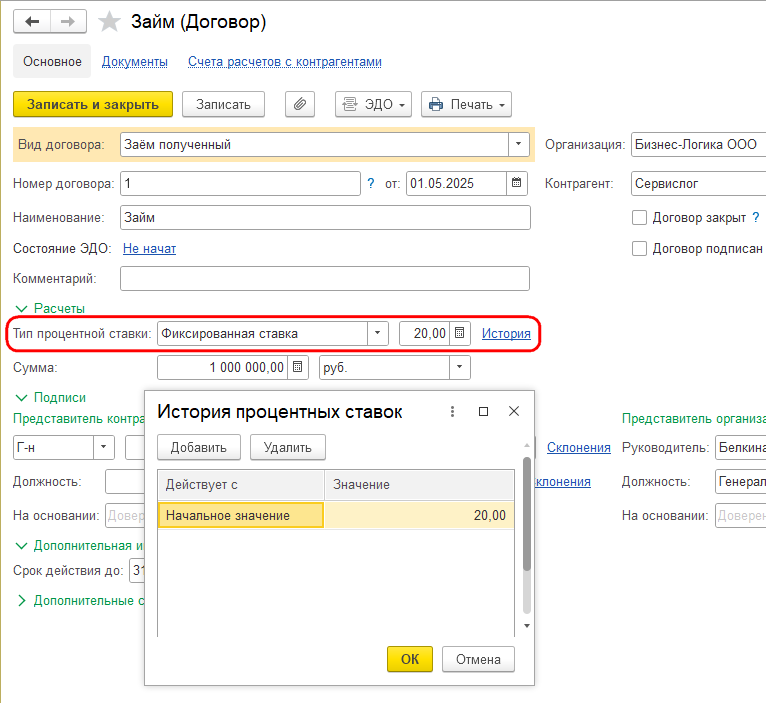The width and height of the screenshot is (766, 703).
Task: Click Записать и закрыть button
Action: [x=93, y=104]
